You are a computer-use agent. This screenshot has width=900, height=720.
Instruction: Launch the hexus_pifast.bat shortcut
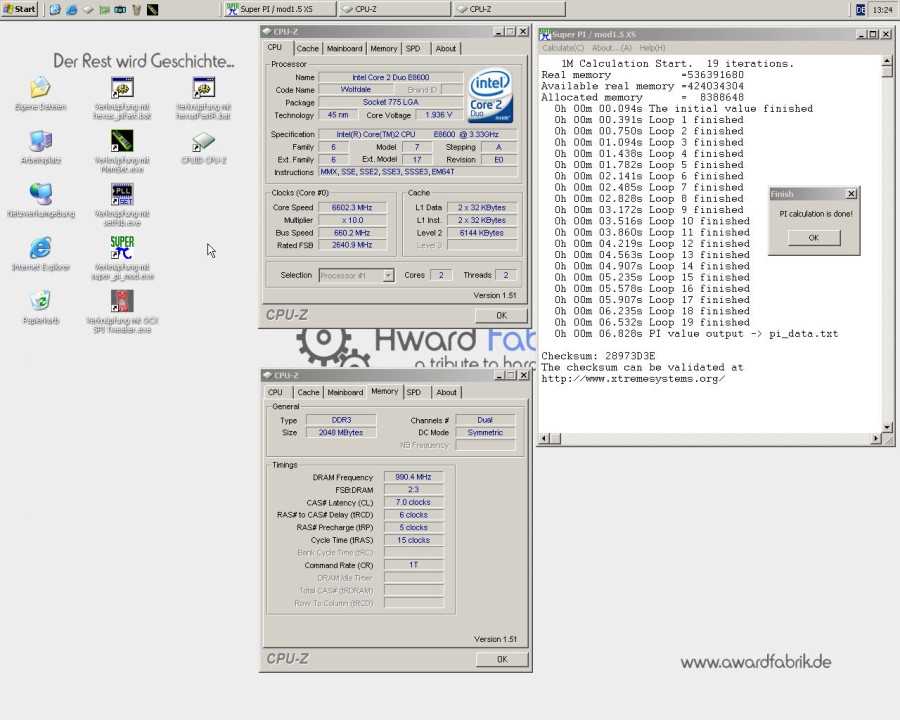pos(122,88)
